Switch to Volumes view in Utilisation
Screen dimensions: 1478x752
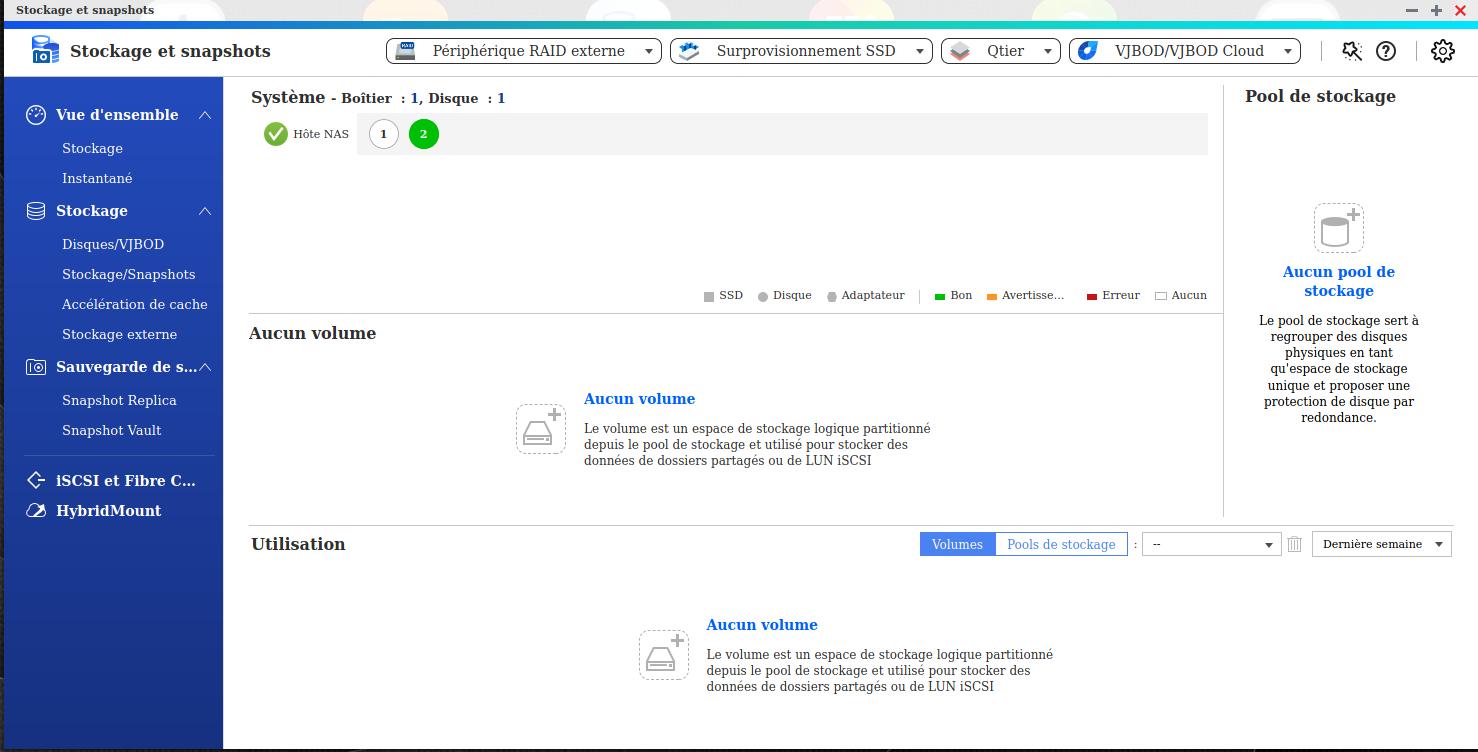(x=957, y=544)
